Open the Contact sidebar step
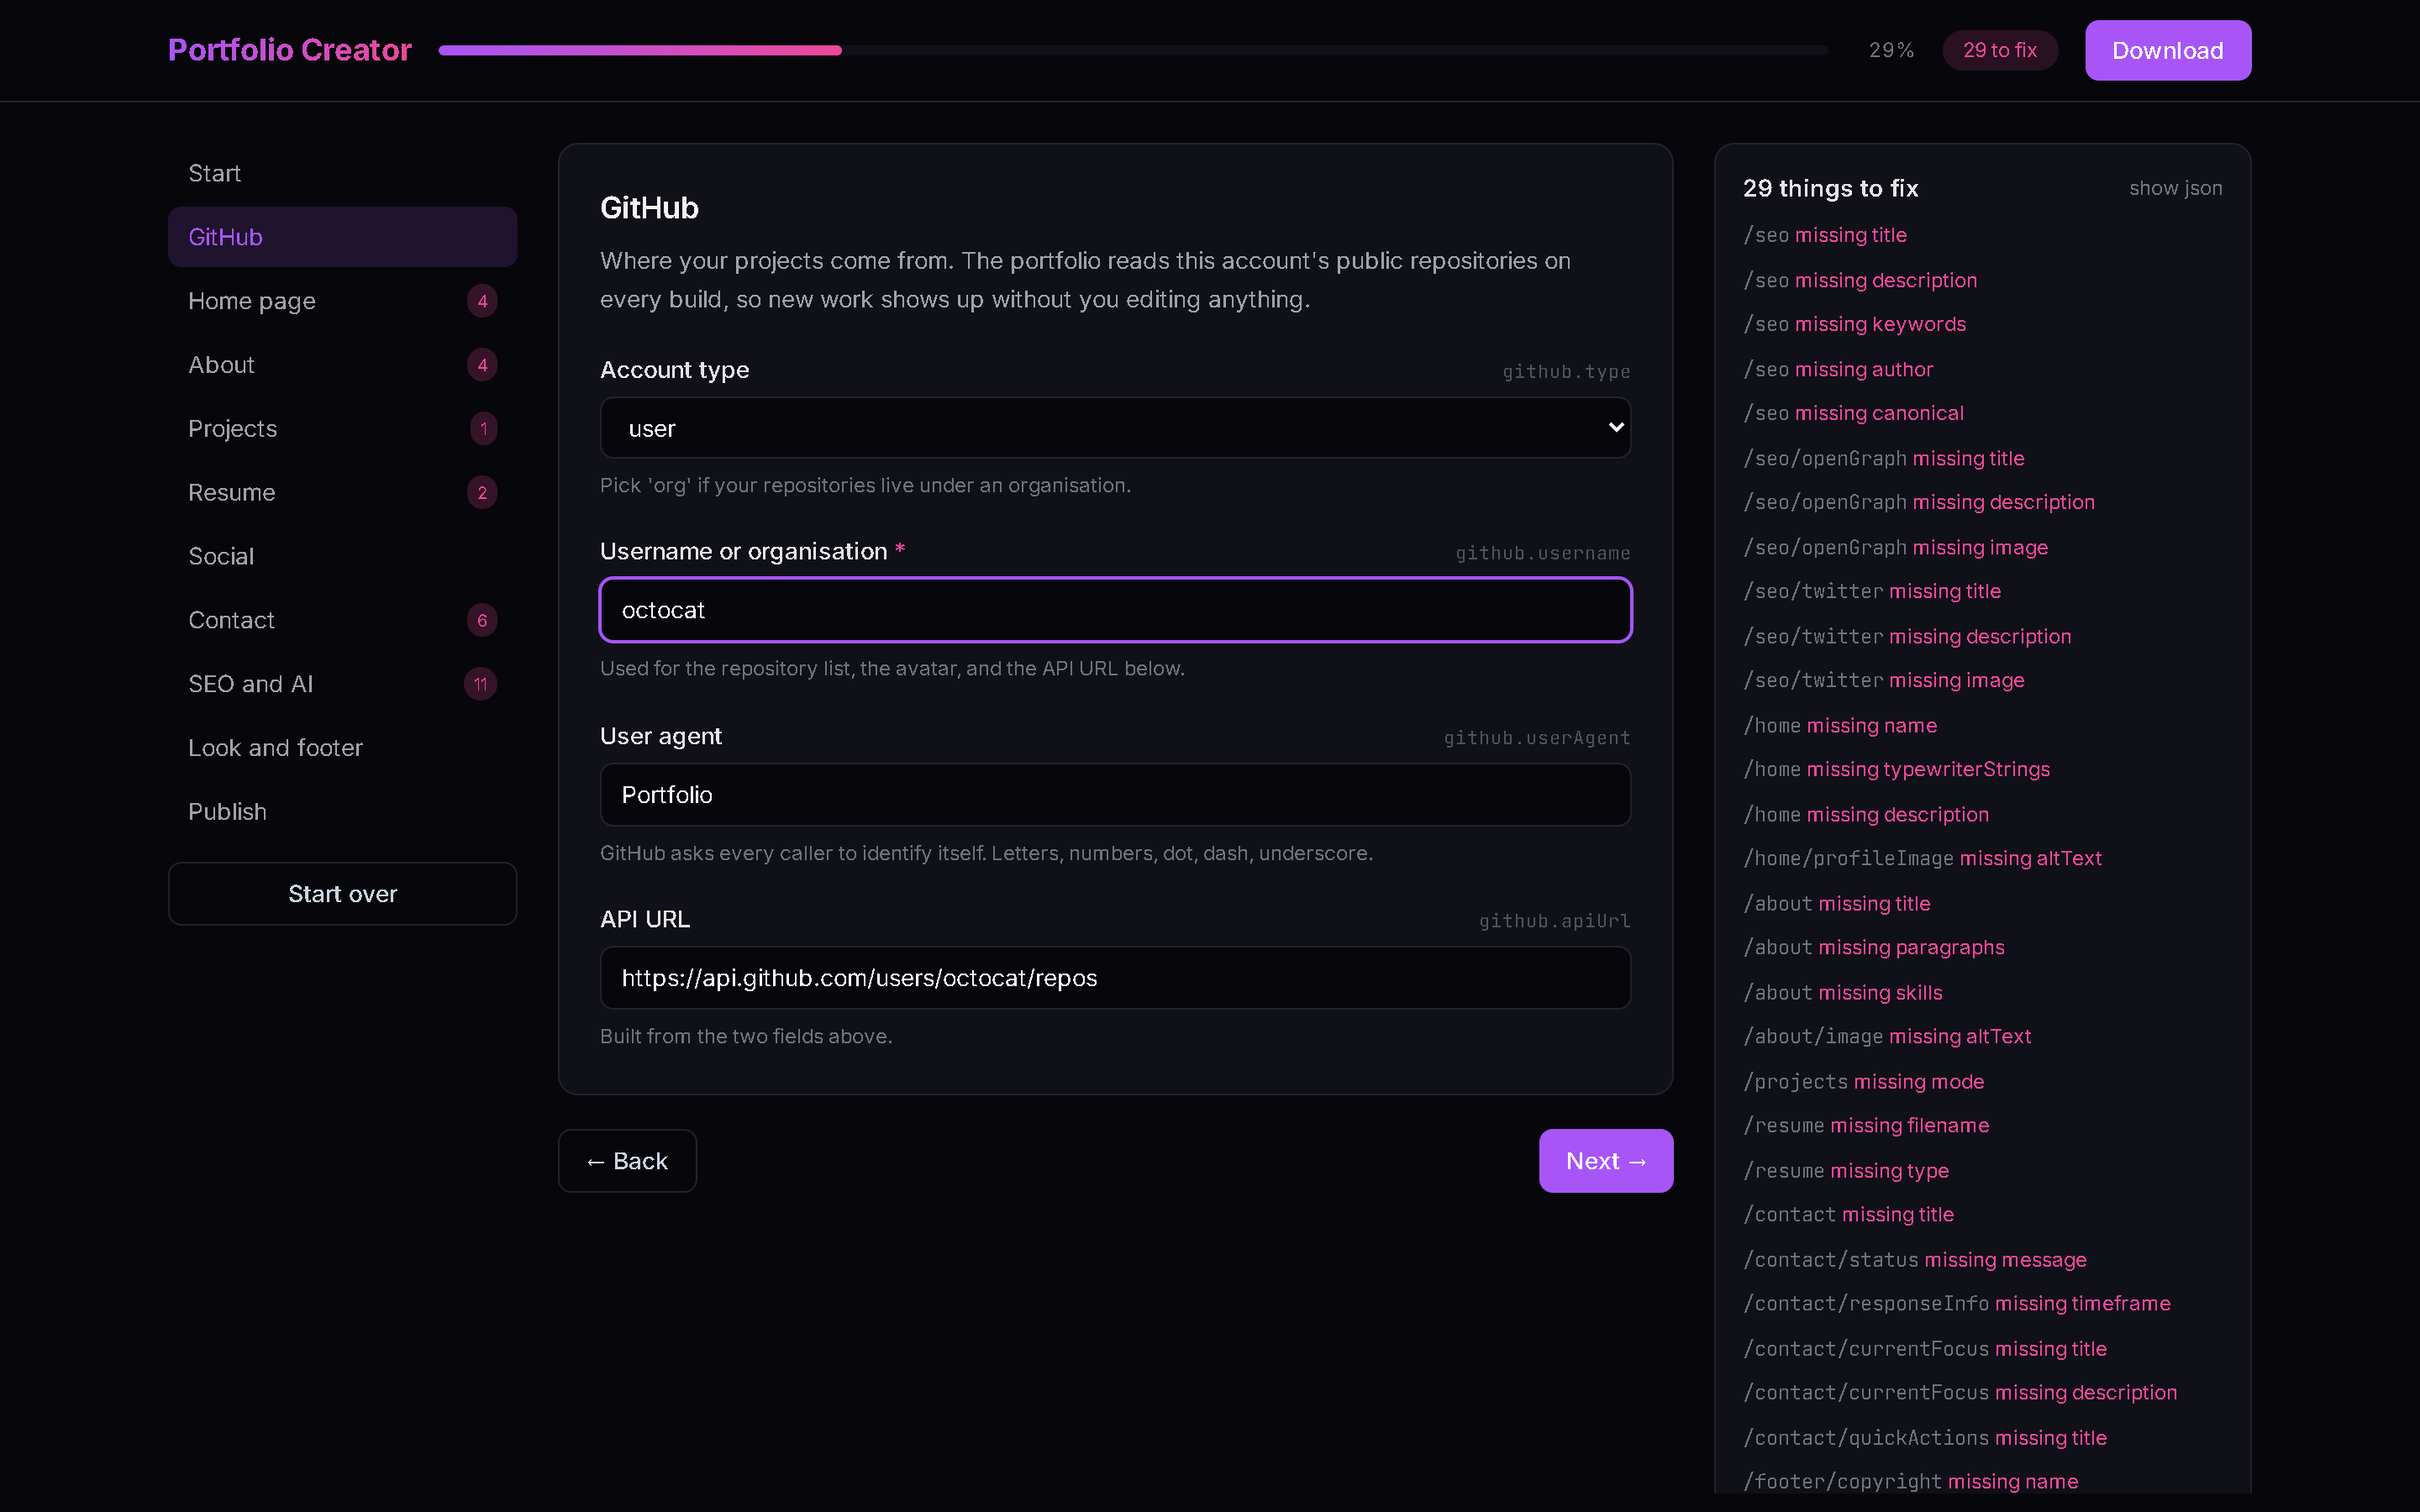Screen dimensions: 2420x1512 point(342,620)
